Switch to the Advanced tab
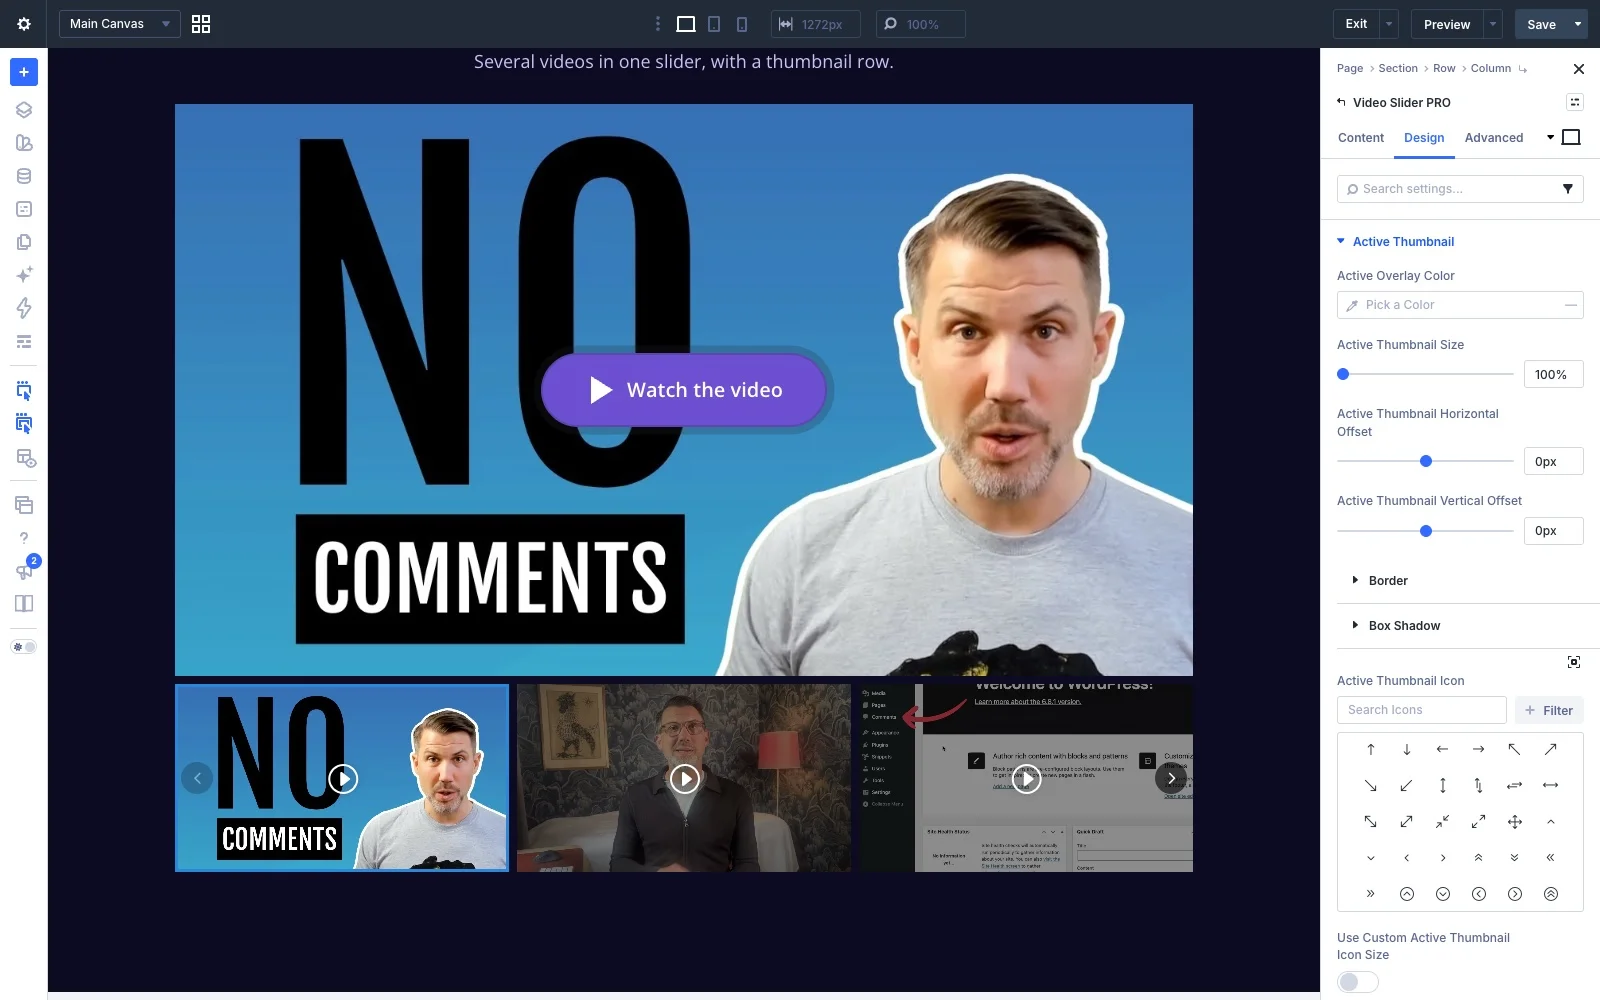1600x1000 pixels. (x=1494, y=138)
